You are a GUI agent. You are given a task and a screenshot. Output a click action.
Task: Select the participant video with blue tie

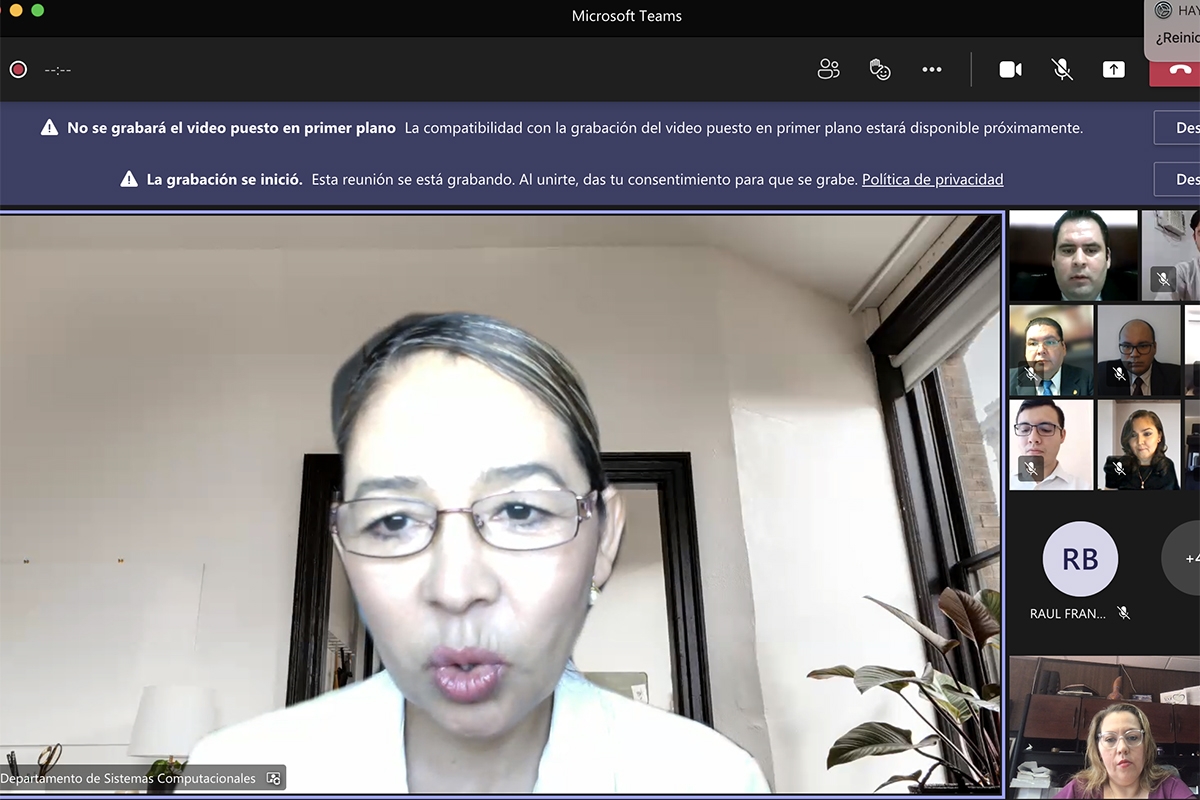(1051, 350)
